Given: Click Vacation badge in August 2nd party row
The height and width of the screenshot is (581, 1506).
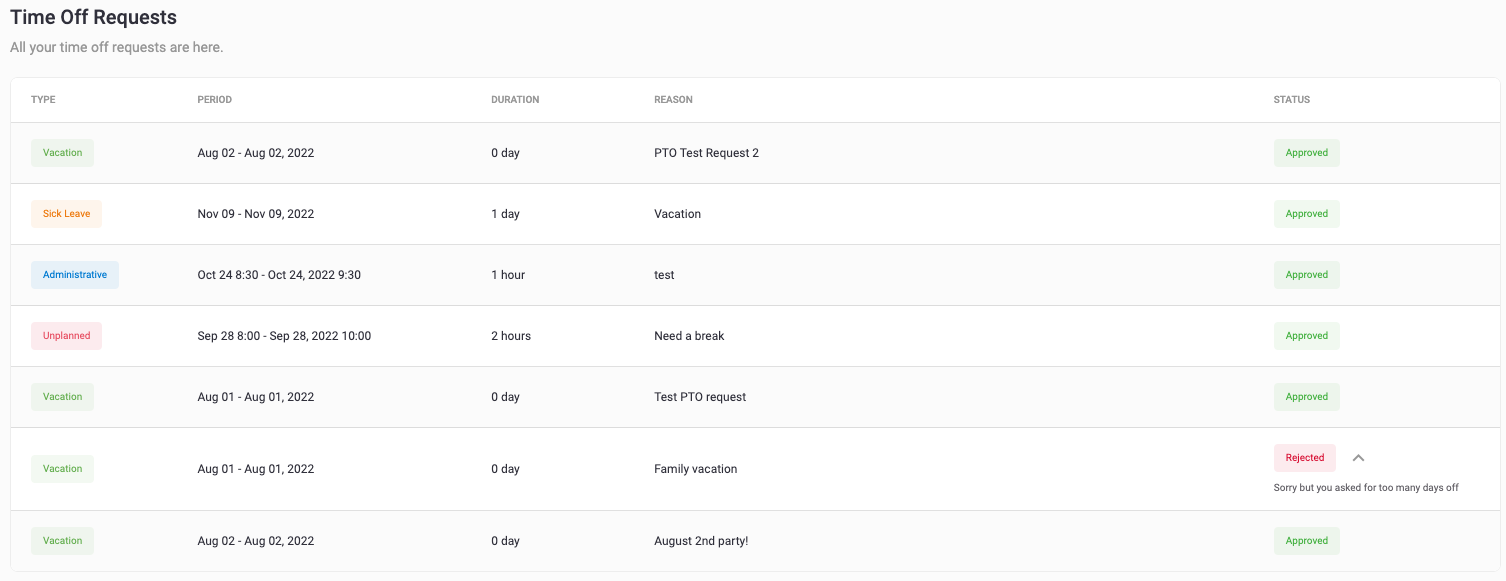Looking at the screenshot, I should (x=62, y=541).
